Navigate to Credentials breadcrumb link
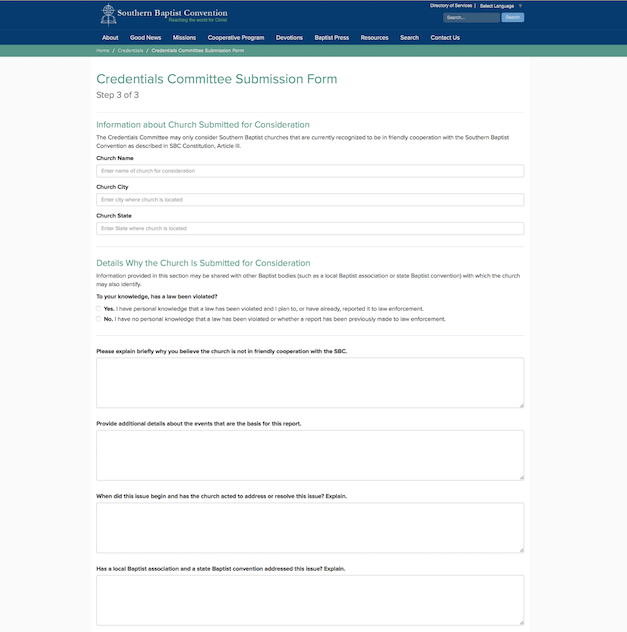This screenshot has width=627, height=632. pyautogui.click(x=130, y=50)
